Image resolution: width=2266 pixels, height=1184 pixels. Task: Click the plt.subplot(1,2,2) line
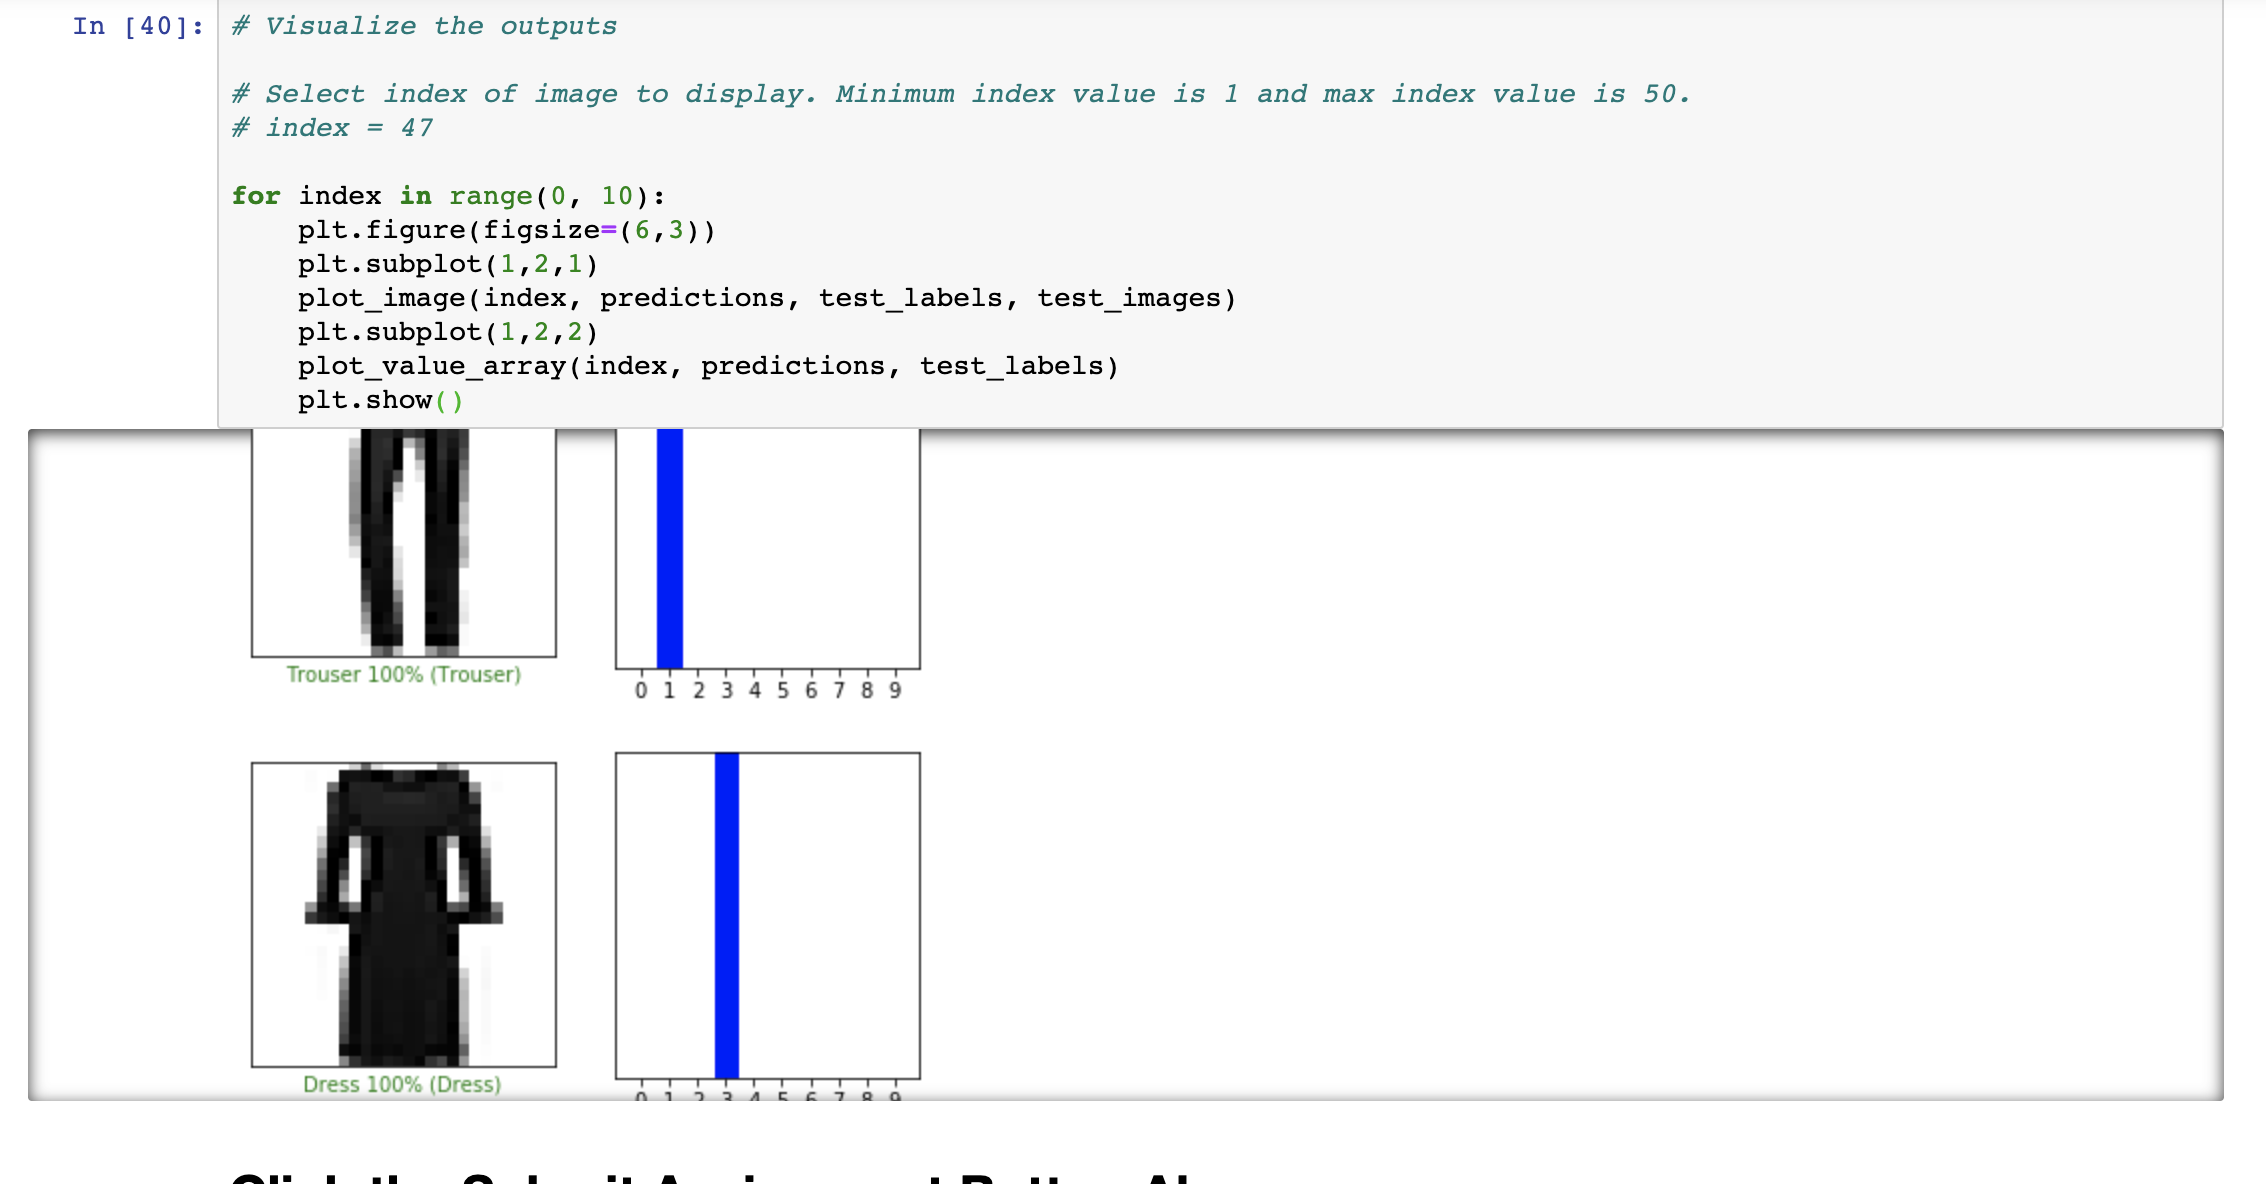448,332
